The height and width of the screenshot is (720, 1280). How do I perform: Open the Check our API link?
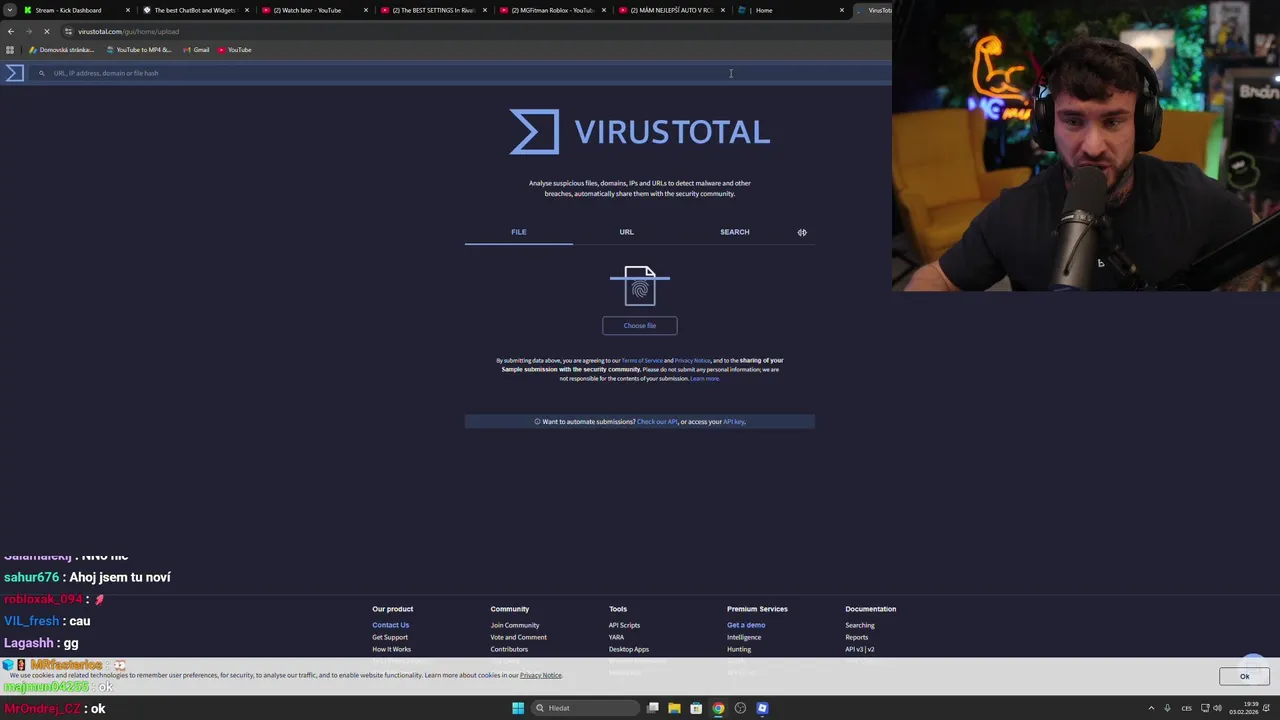click(657, 422)
